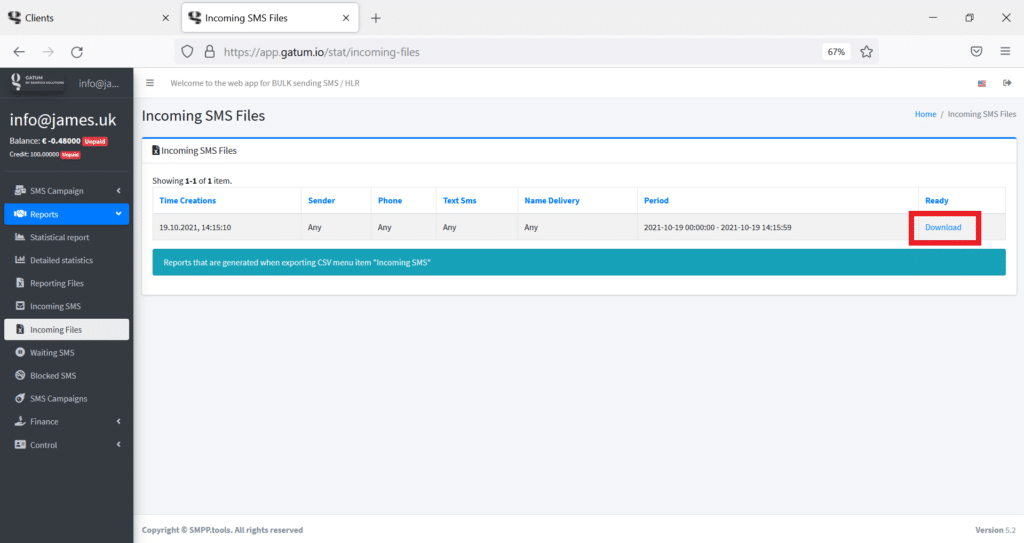1024x543 pixels.
Task: Go back with the browser back arrow
Action: (x=19, y=52)
